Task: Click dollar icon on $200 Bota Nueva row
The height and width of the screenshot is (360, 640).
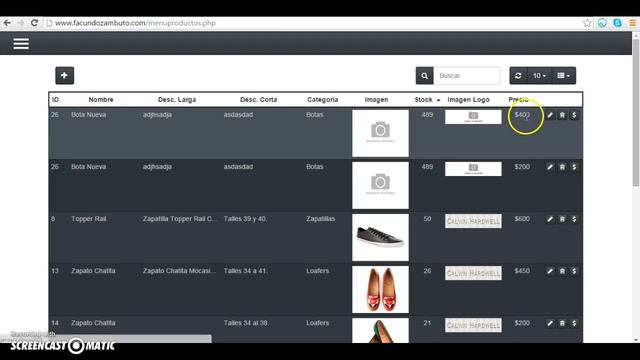Action: click(574, 167)
